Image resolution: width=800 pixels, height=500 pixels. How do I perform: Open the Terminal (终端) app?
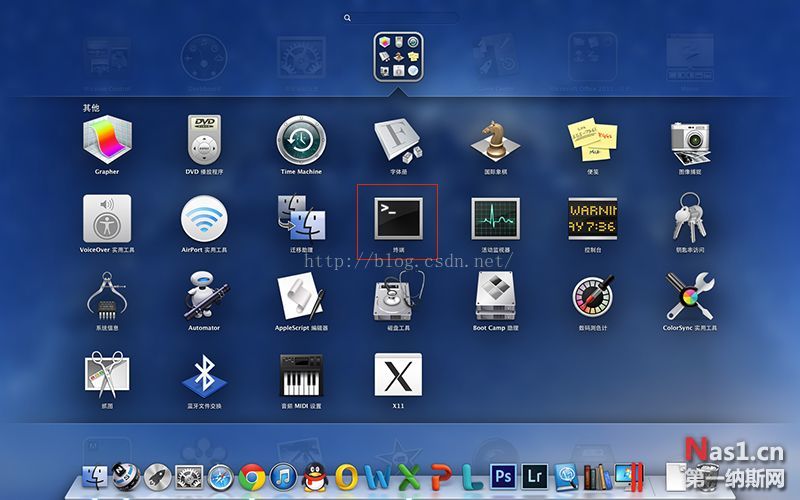(398, 218)
